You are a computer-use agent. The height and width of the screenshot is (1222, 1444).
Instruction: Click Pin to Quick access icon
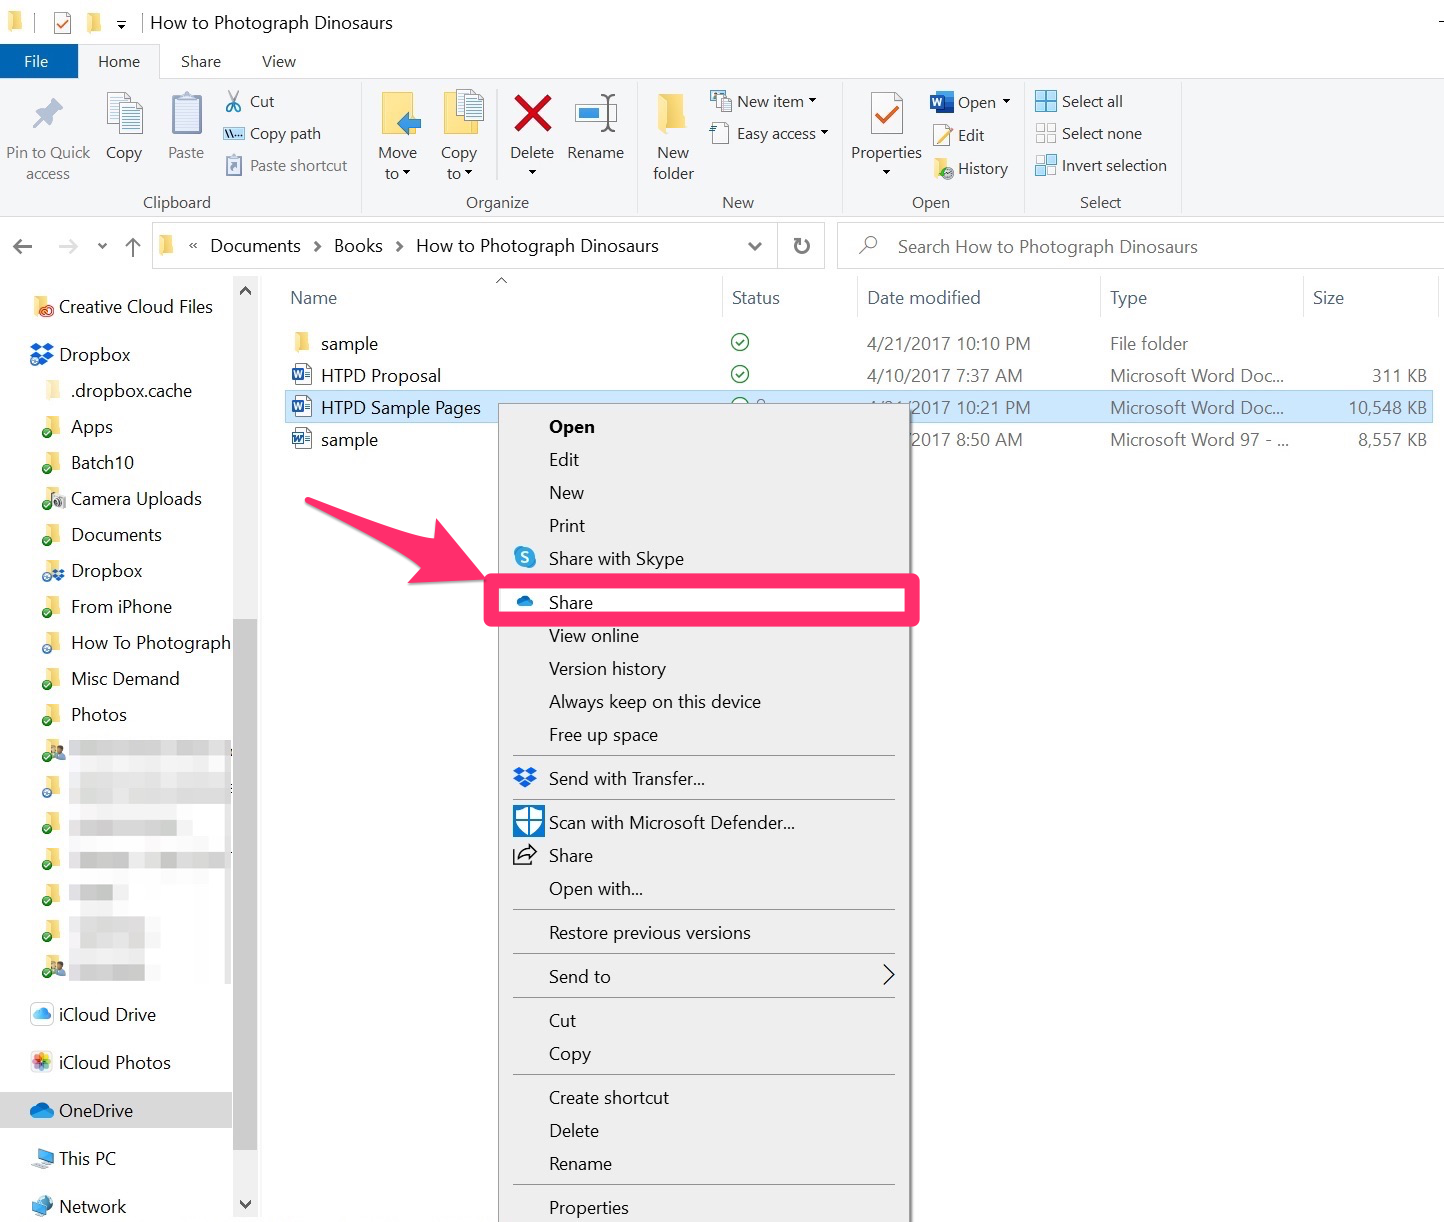tap(47, 115)
